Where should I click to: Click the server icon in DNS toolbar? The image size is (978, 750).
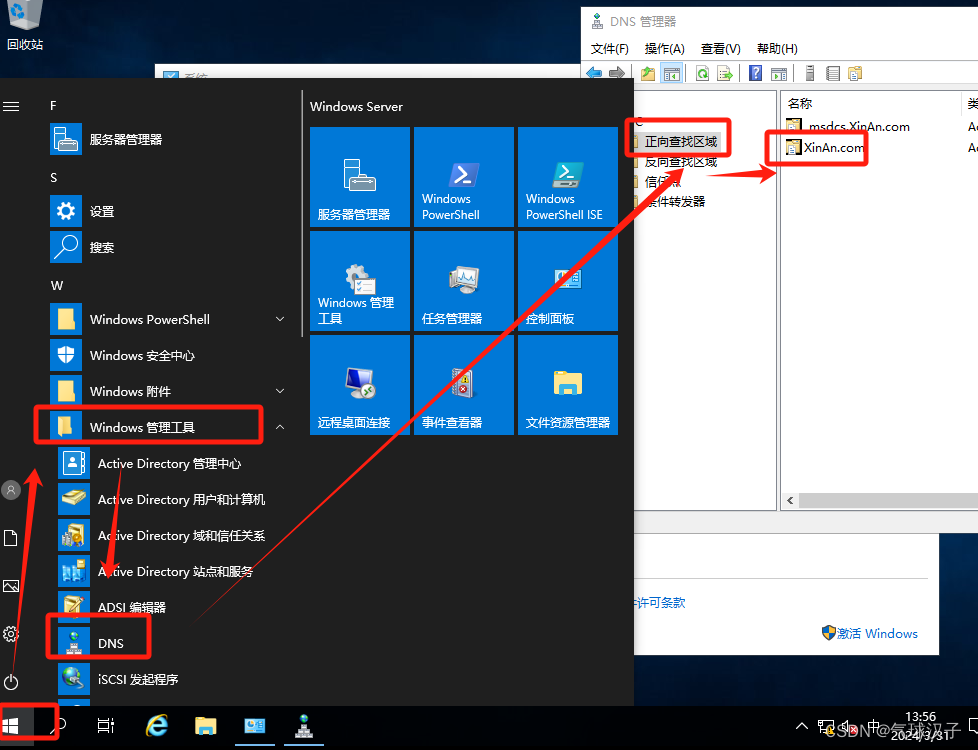(x=810, y=74)
